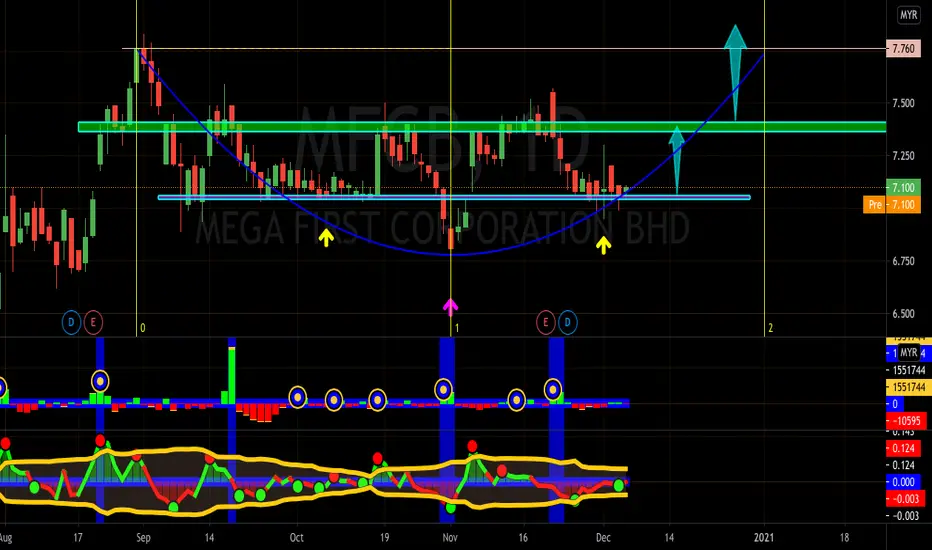
Task: Click the Aug label on the time axis
Action: (5, 538)
